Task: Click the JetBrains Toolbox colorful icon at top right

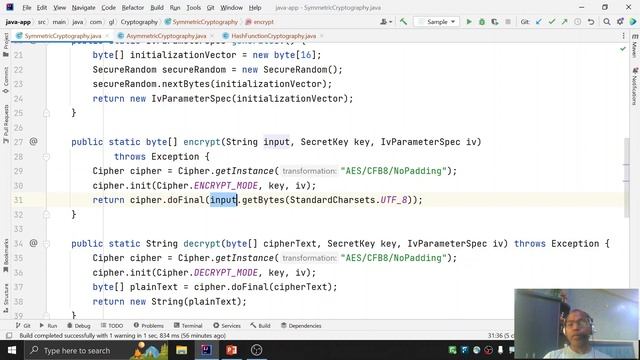Action: 633,22
